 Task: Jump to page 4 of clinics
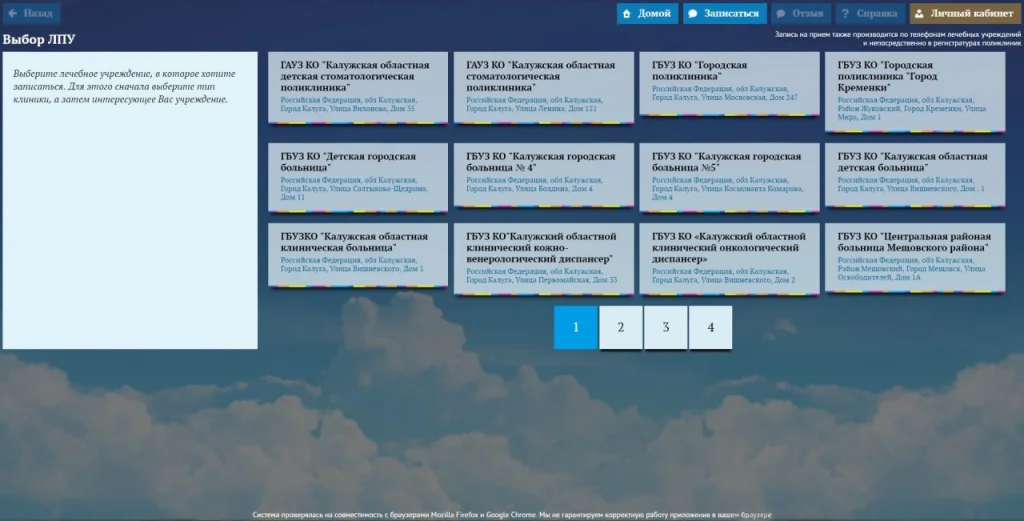[710, 328]
